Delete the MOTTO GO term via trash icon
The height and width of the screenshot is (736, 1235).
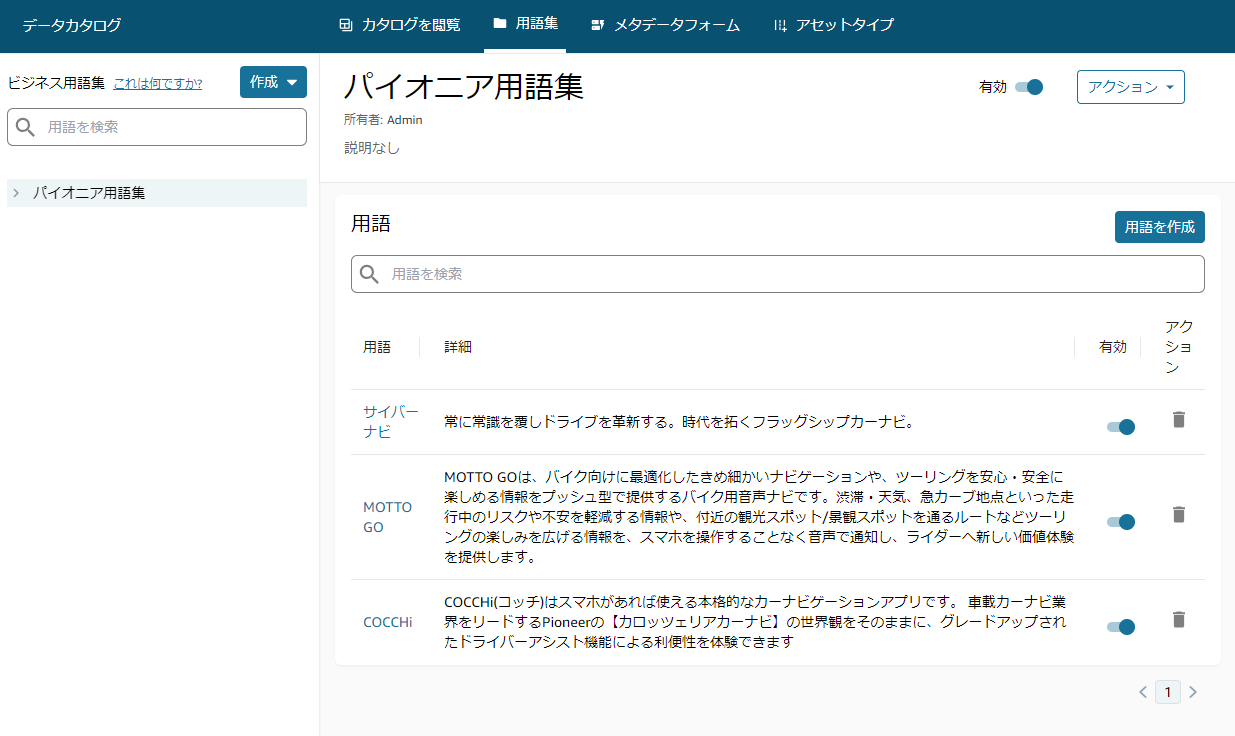click(1178, 515)
